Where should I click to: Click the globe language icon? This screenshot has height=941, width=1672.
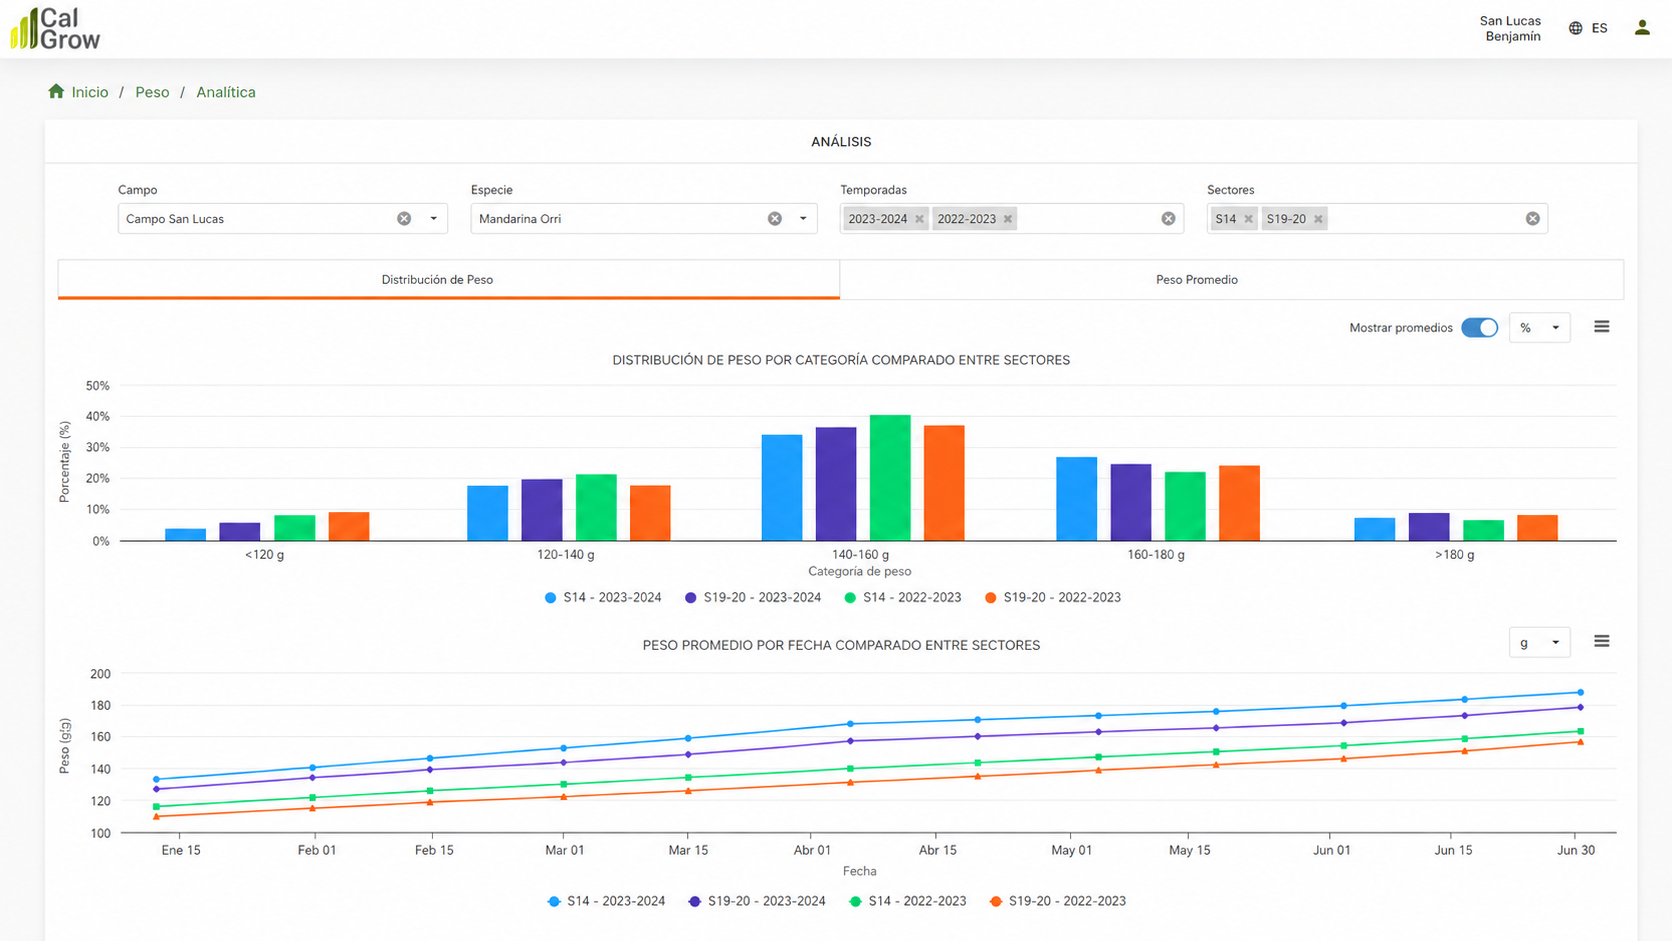coord(1576,28)
